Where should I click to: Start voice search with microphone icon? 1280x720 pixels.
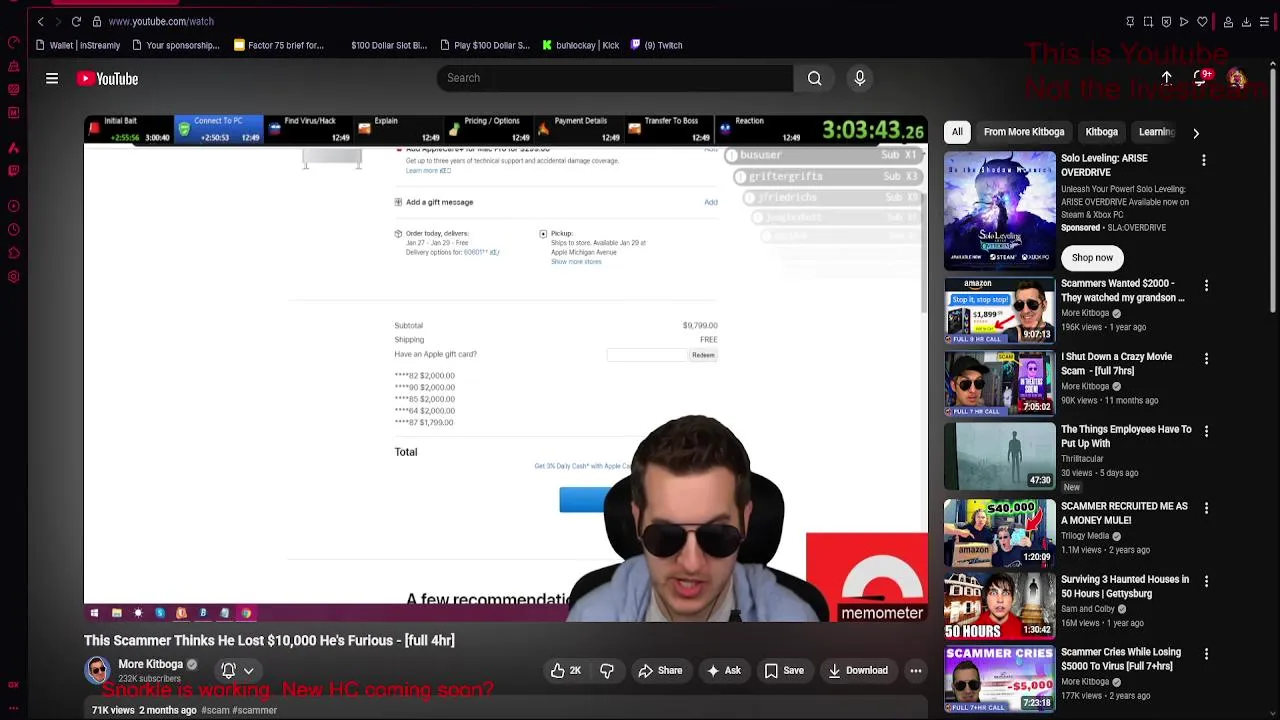pos(859,78)
